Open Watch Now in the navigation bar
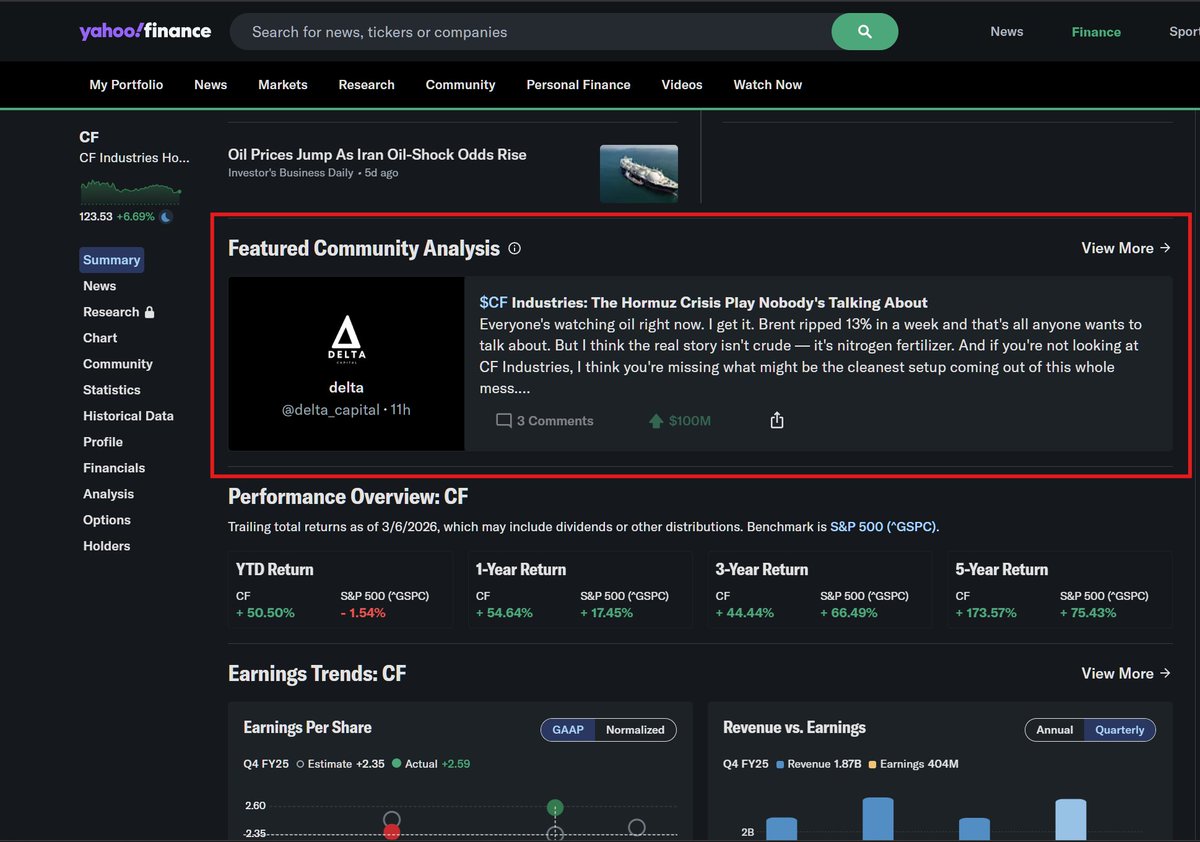This screenshot has height=842, width=1200. click(767, 85)
